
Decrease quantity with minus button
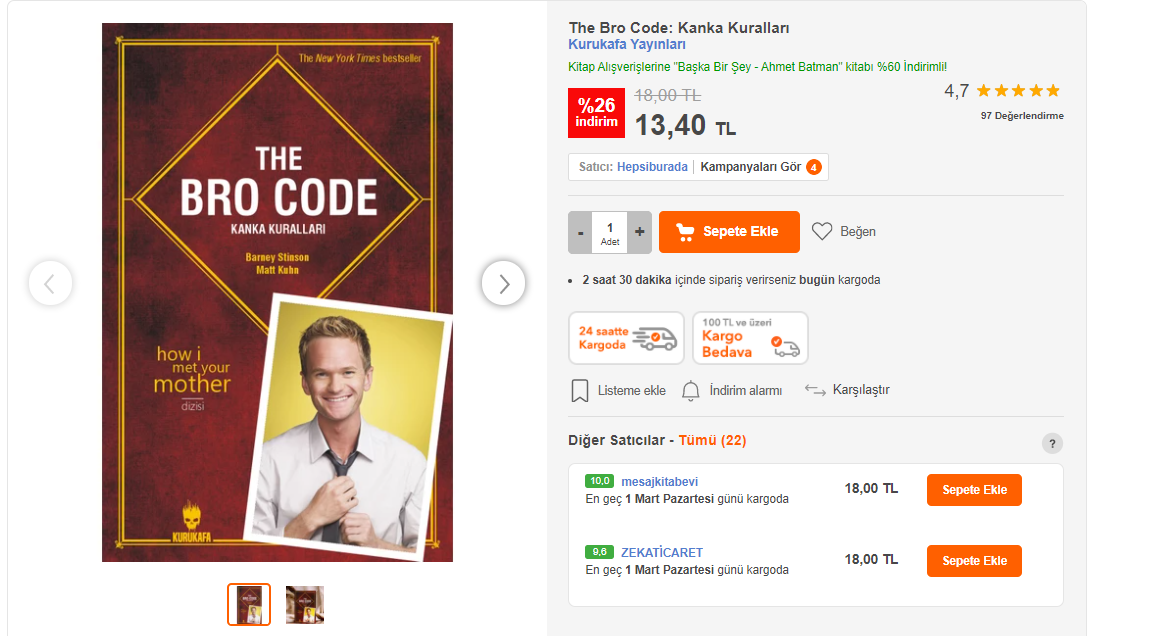(580, 232)
